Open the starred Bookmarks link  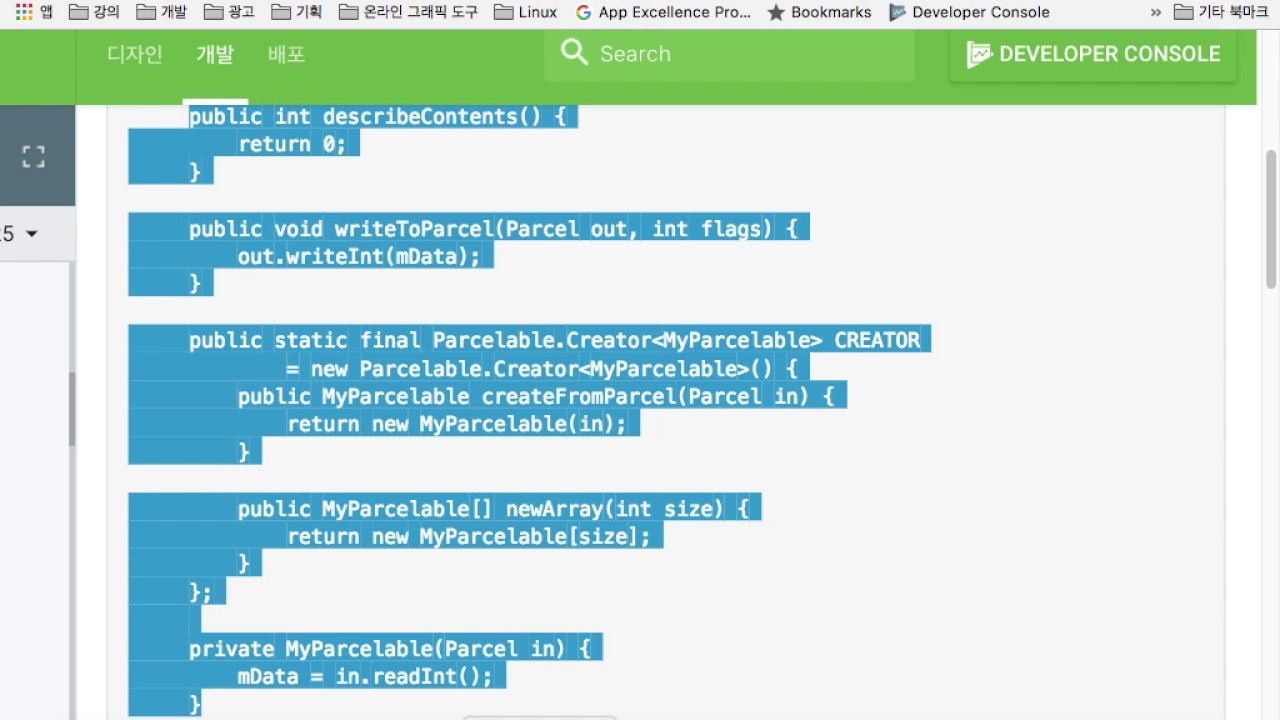pos(819,12)
